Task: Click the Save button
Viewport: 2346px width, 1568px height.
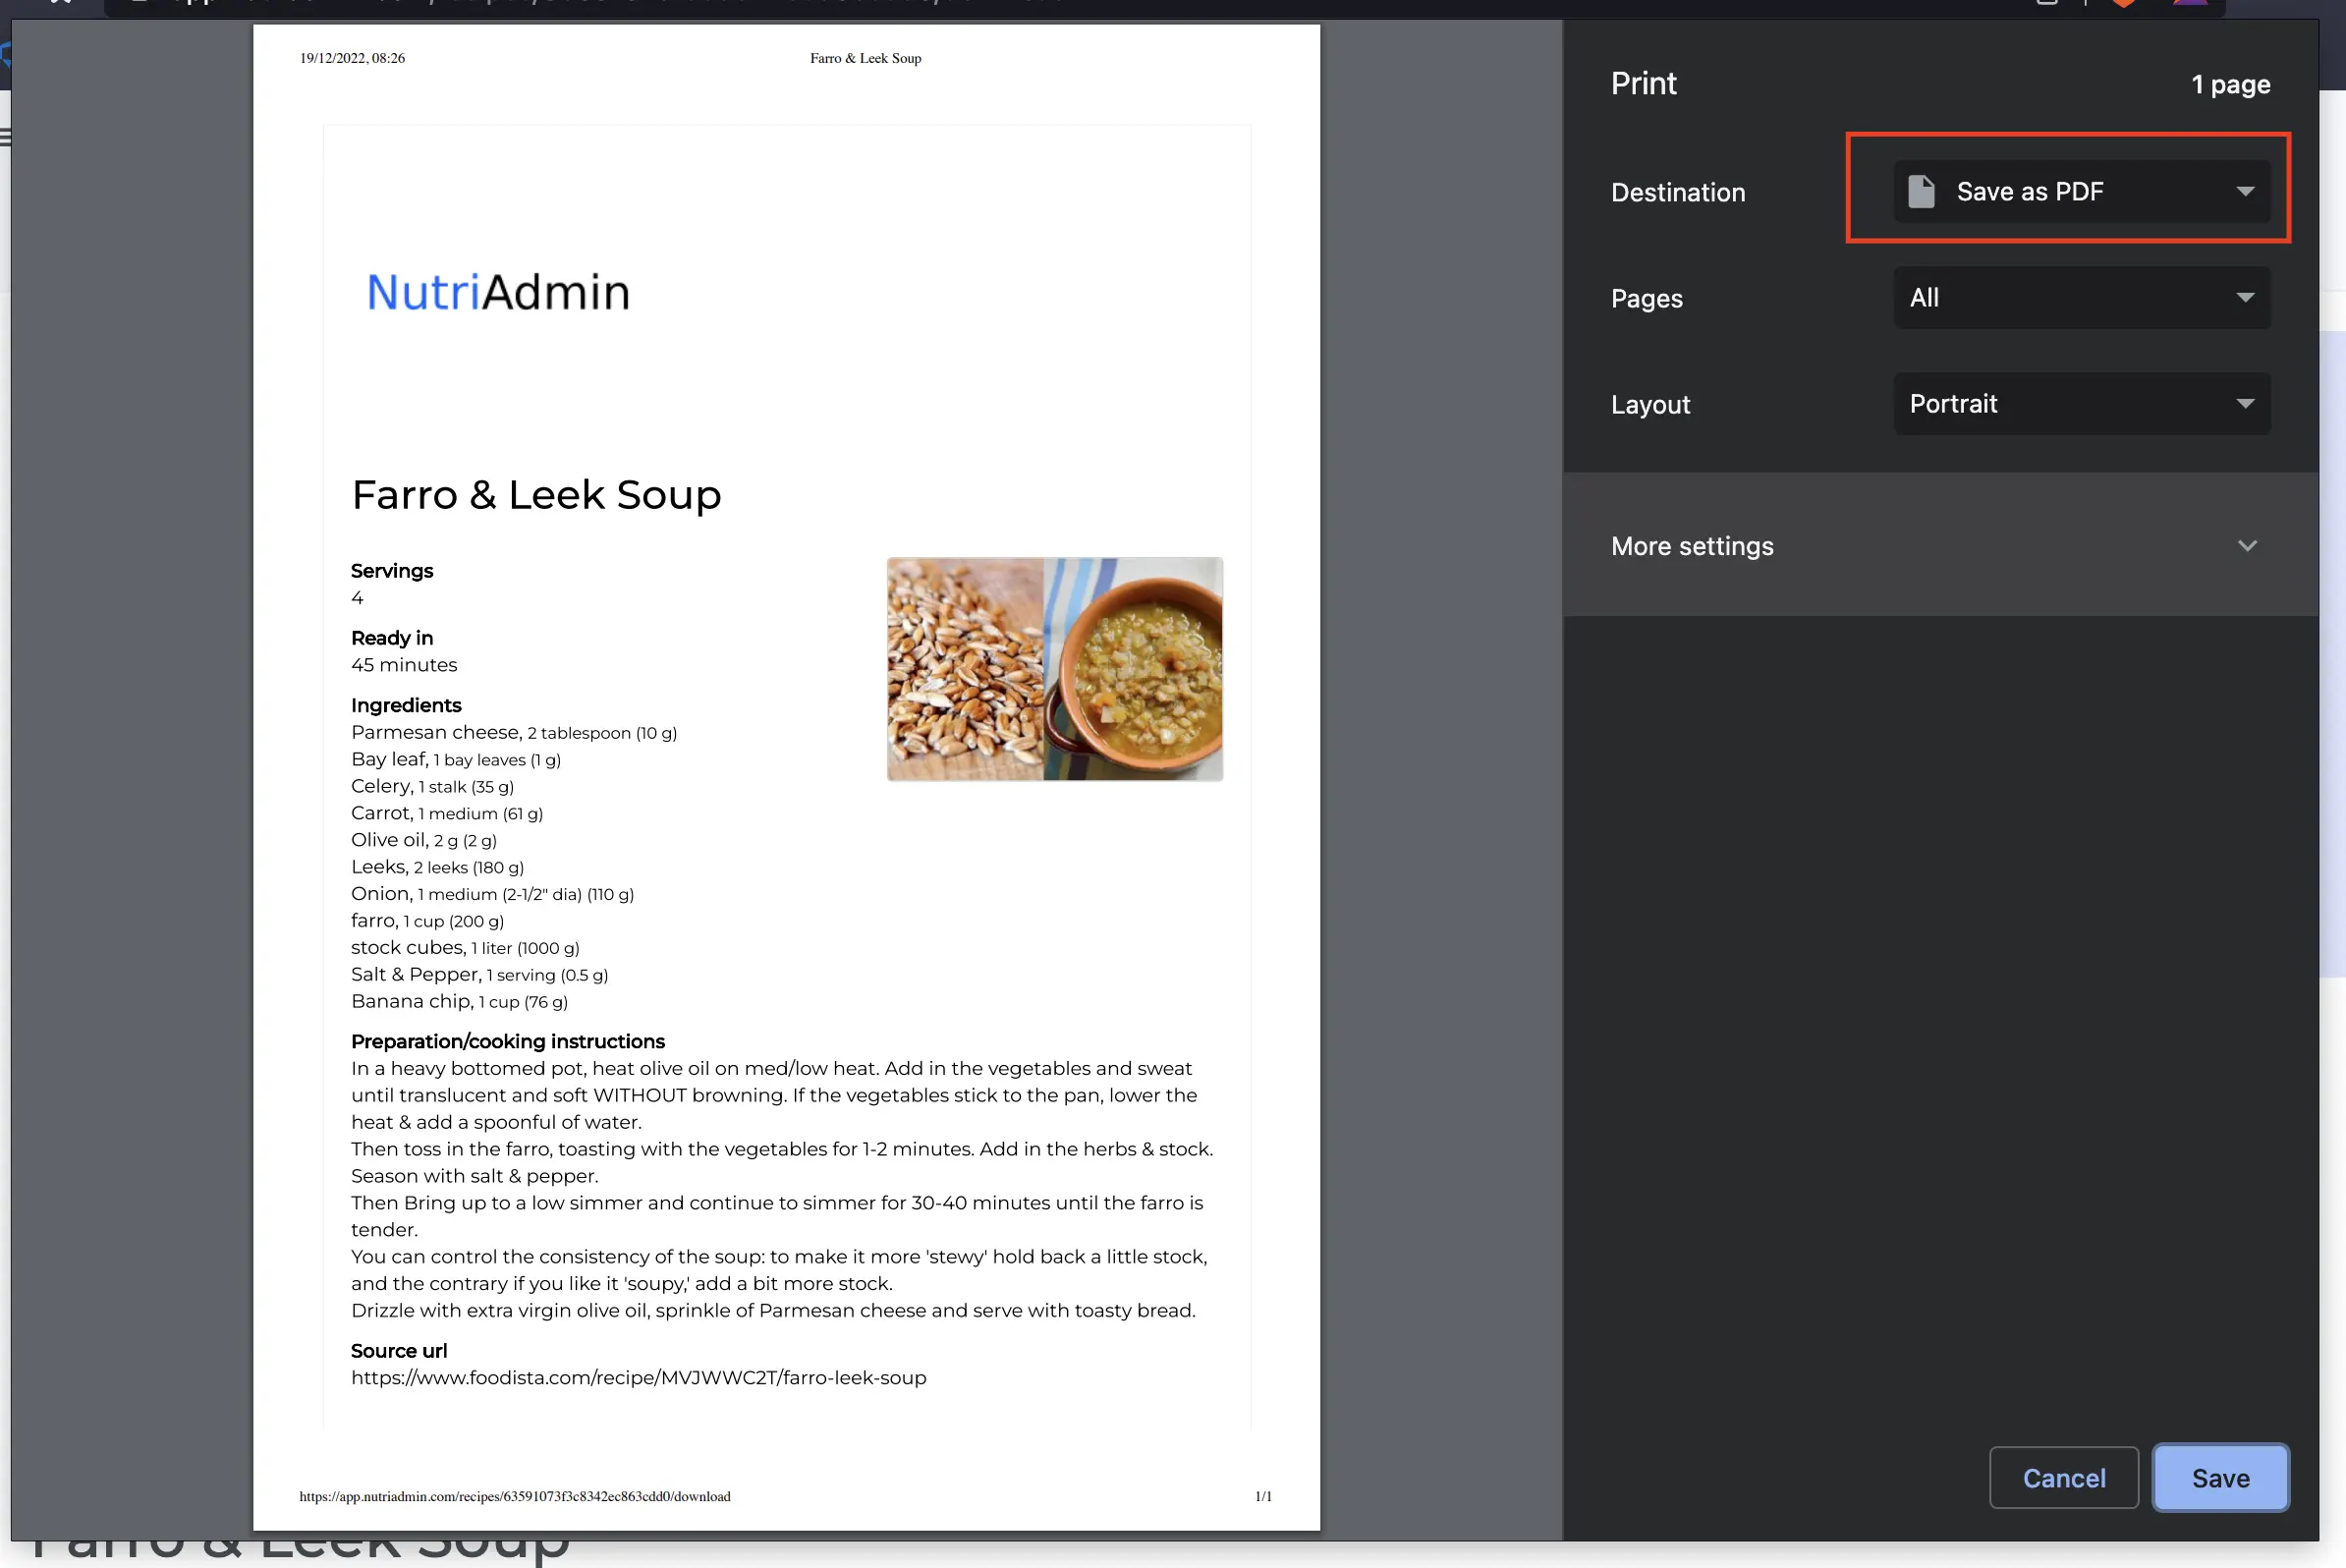Action: (2222, 1479)
